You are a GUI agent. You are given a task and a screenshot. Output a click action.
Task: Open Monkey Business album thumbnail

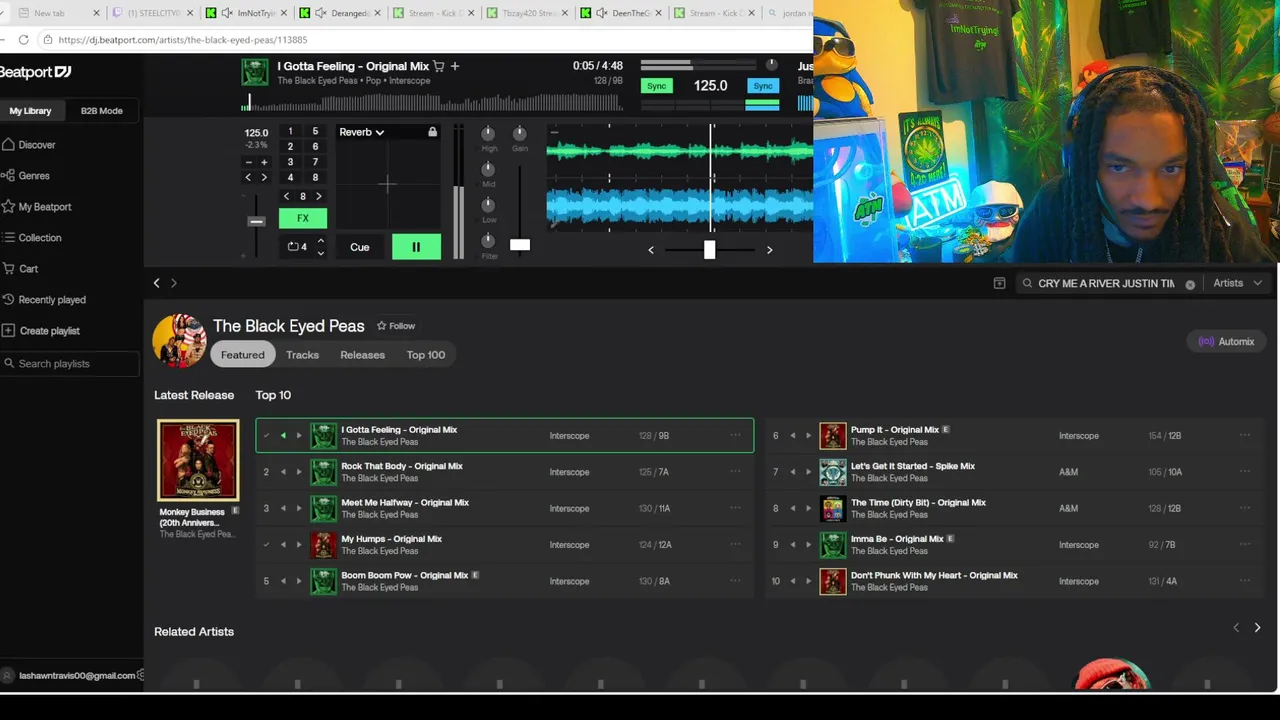click(198, 460)
